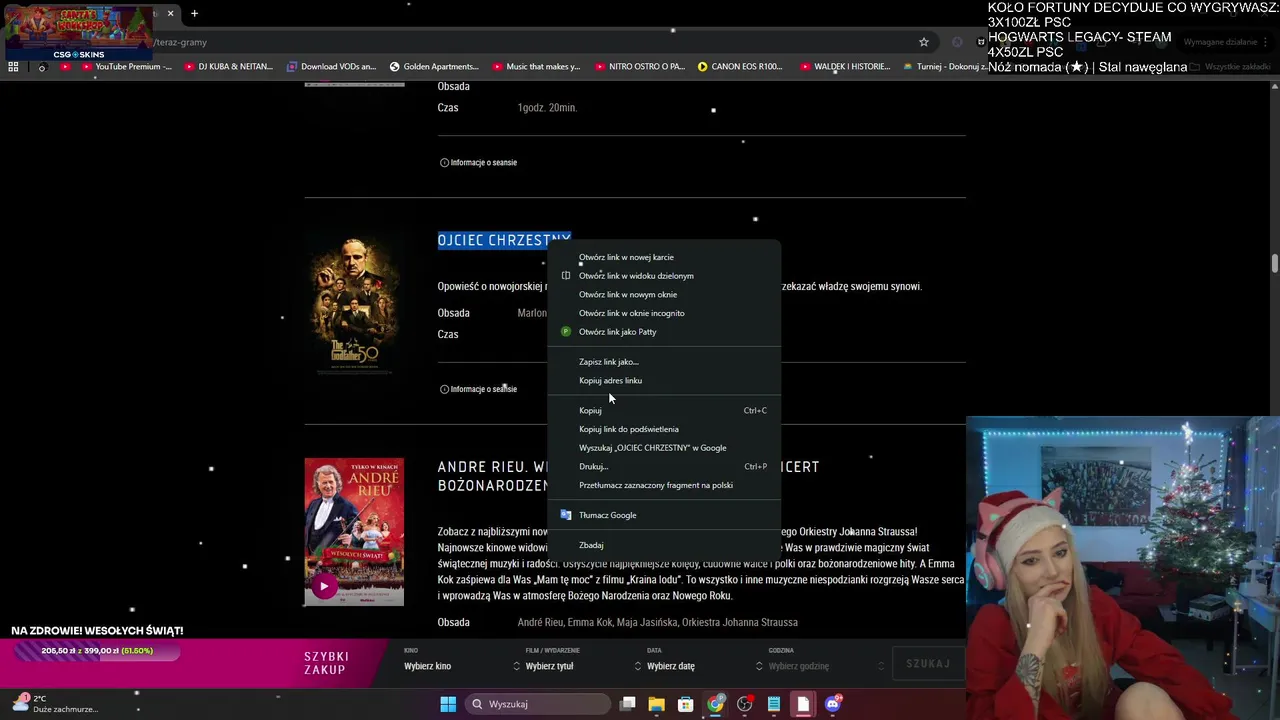
Task: Switch to Chrome in the taskbar
Action: coord(715,704)
